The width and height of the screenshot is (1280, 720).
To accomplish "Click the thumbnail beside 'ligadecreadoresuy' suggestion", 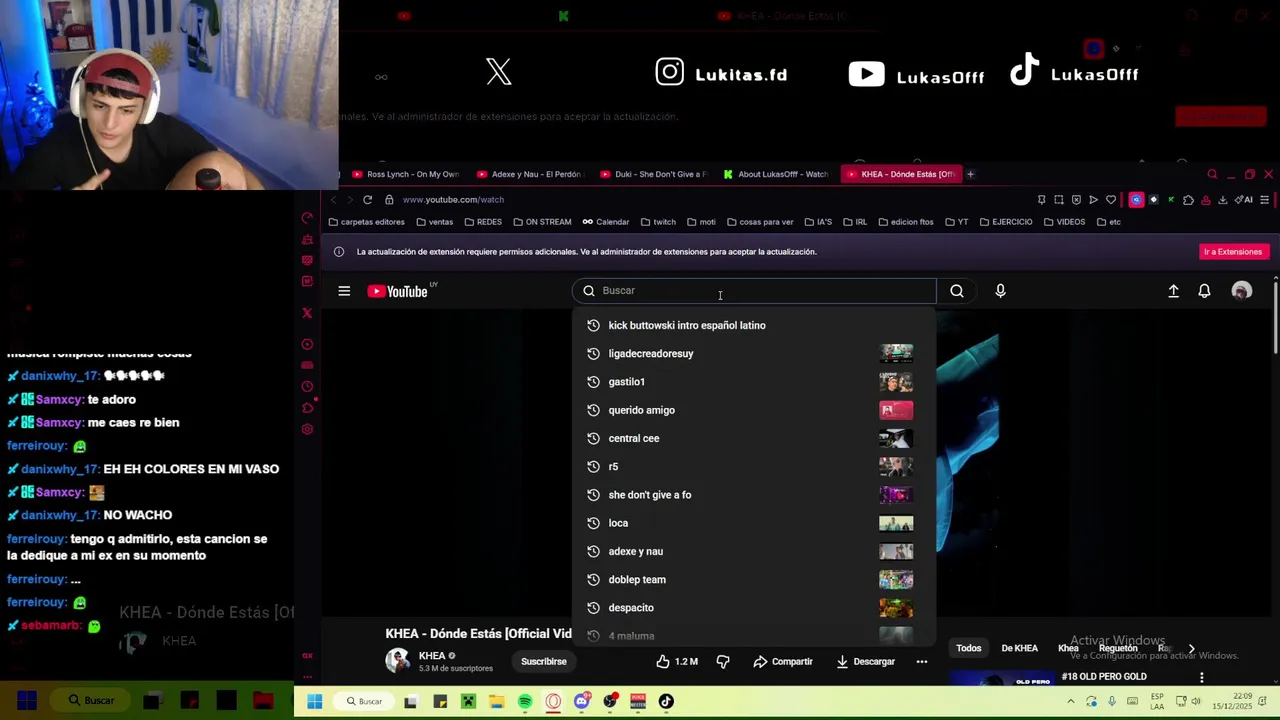I will click(x=896, y=353).
